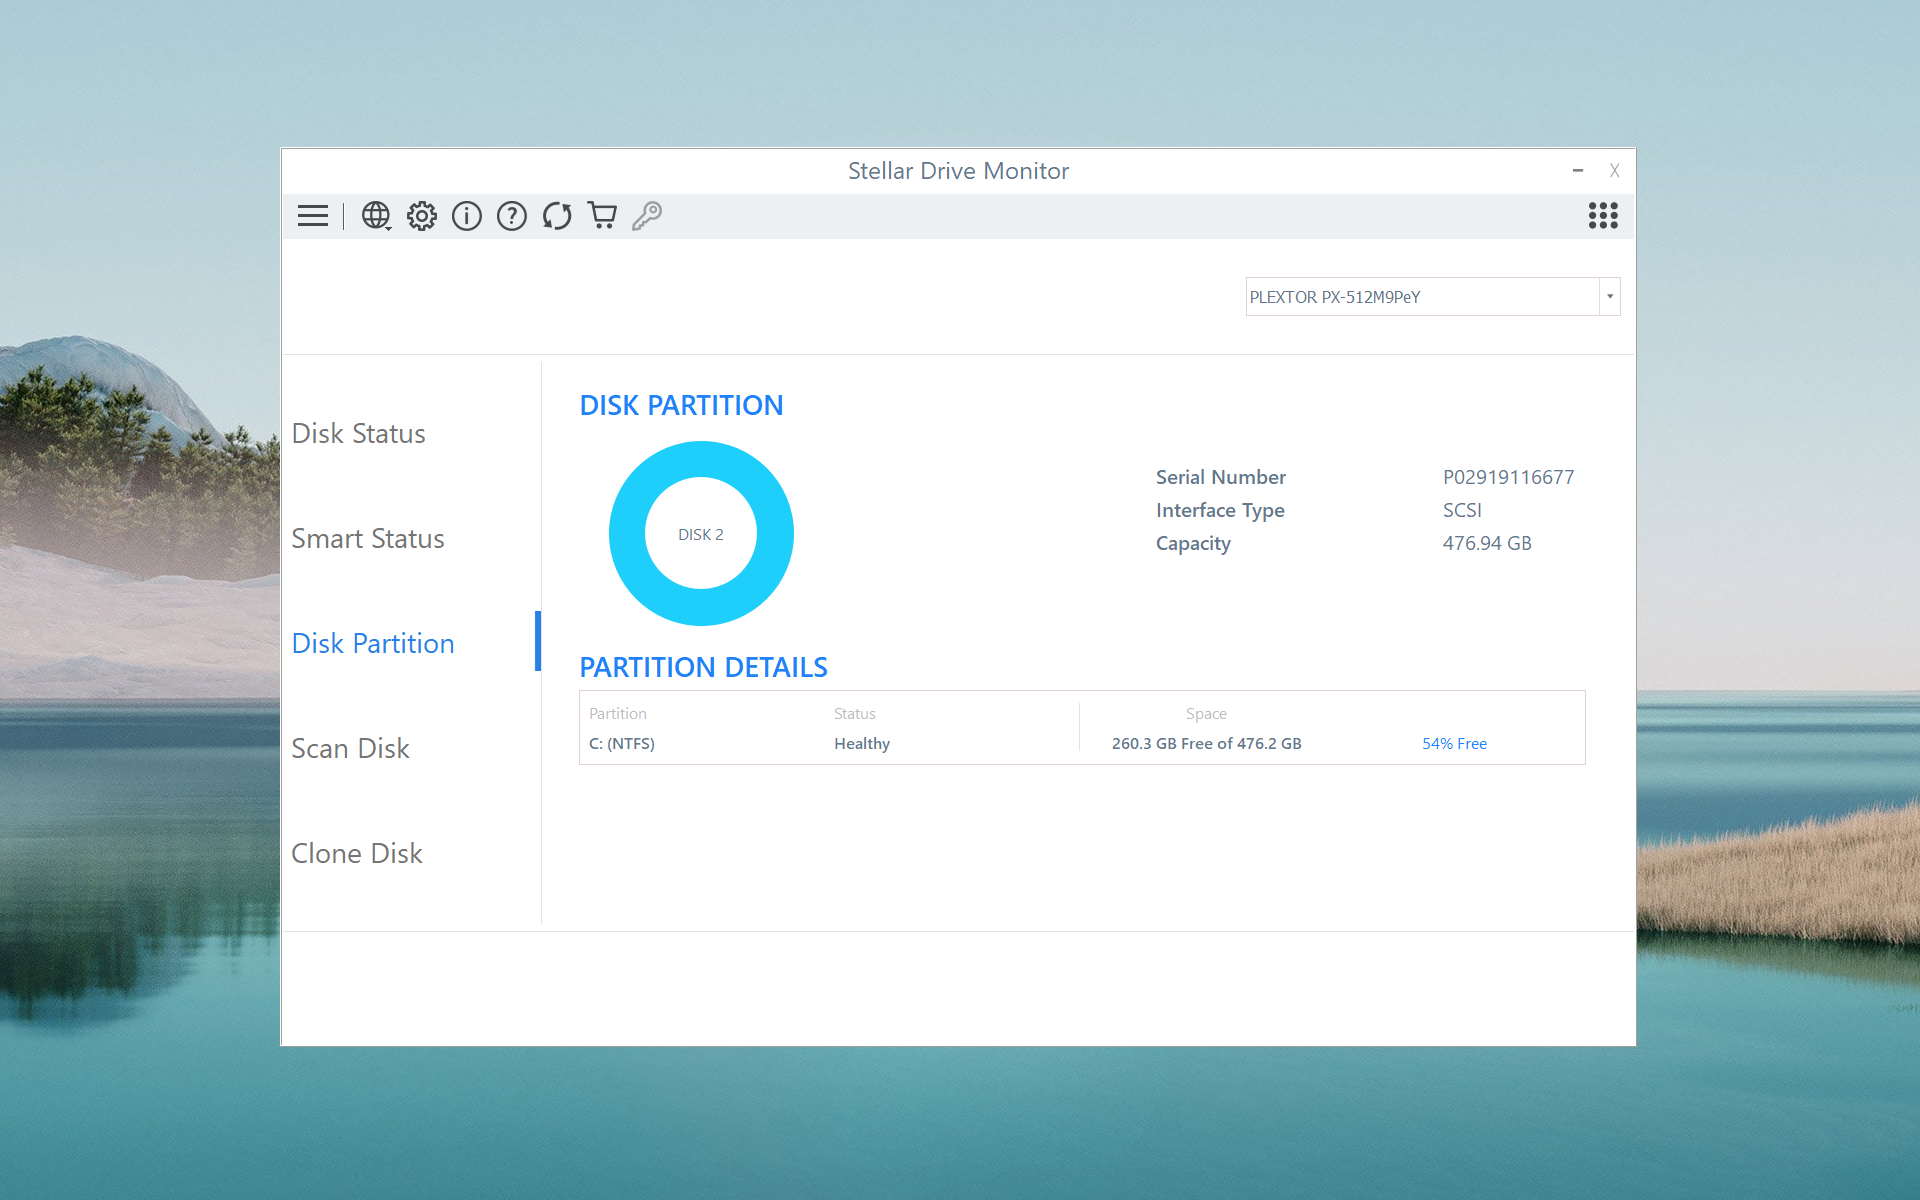Screen dimensions: 1920x1200
Task: Click the info about icon
Action: [467, 216]
